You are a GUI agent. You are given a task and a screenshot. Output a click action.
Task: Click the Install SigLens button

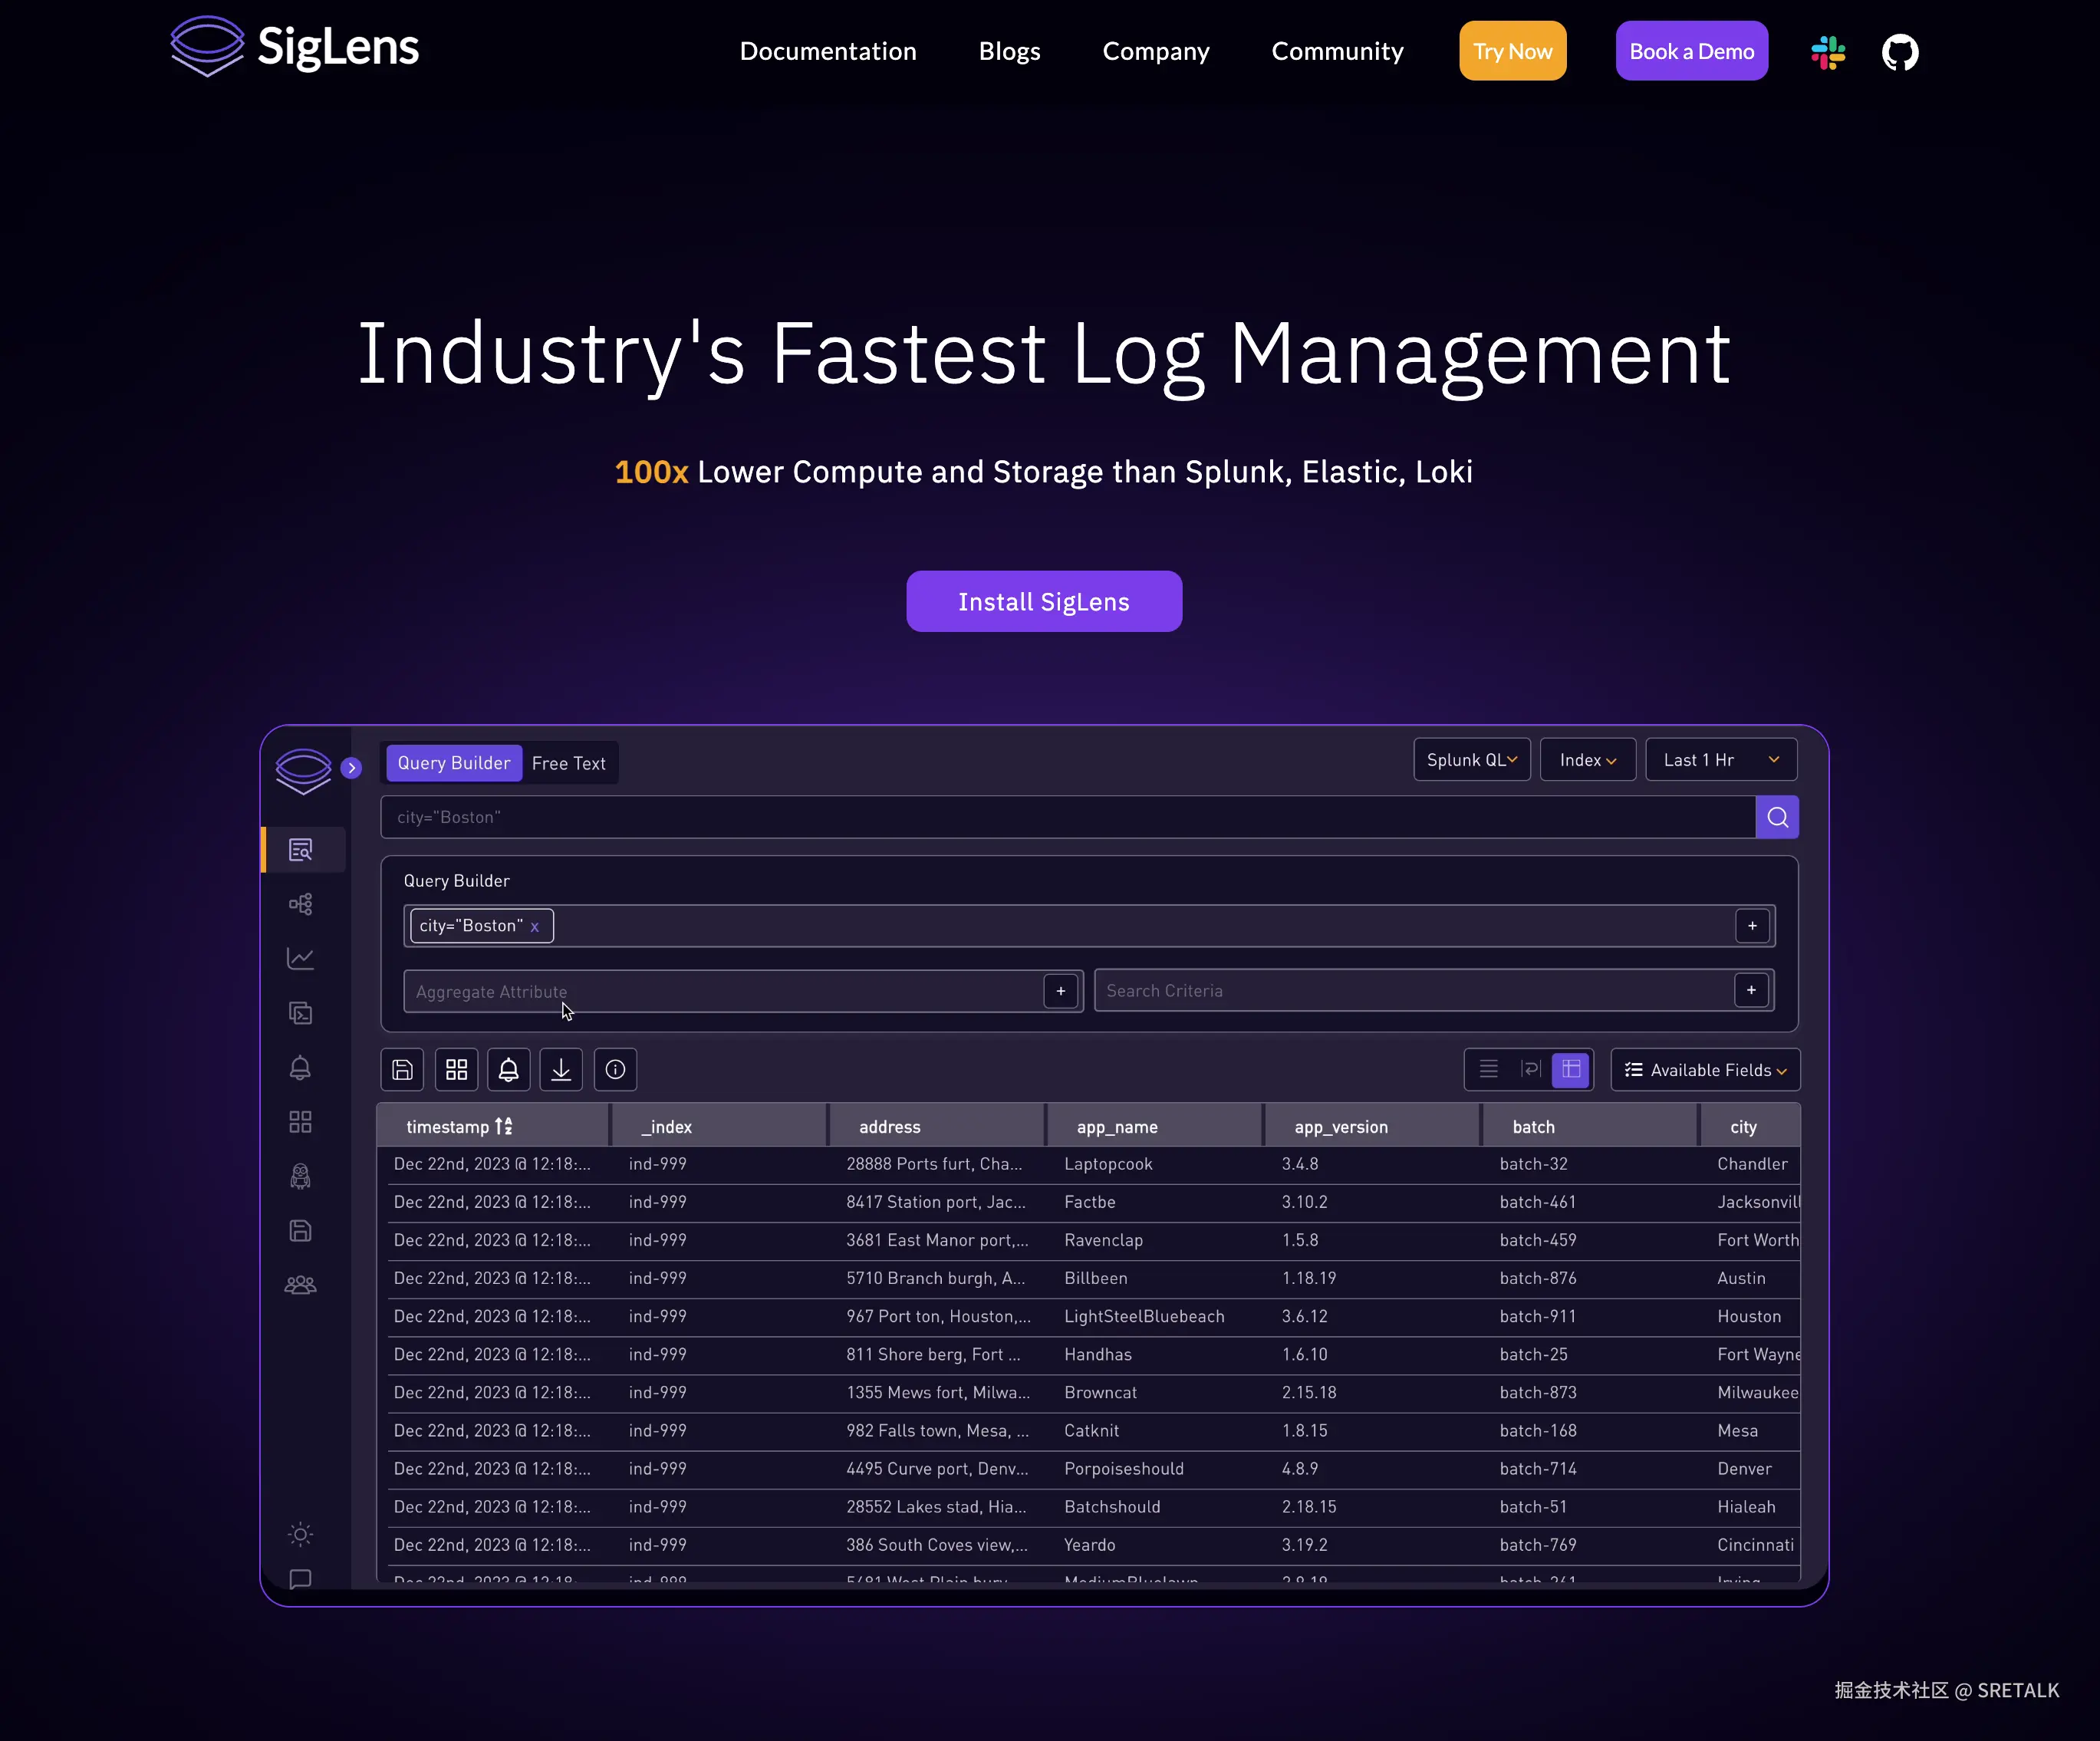pos(1044,601)
